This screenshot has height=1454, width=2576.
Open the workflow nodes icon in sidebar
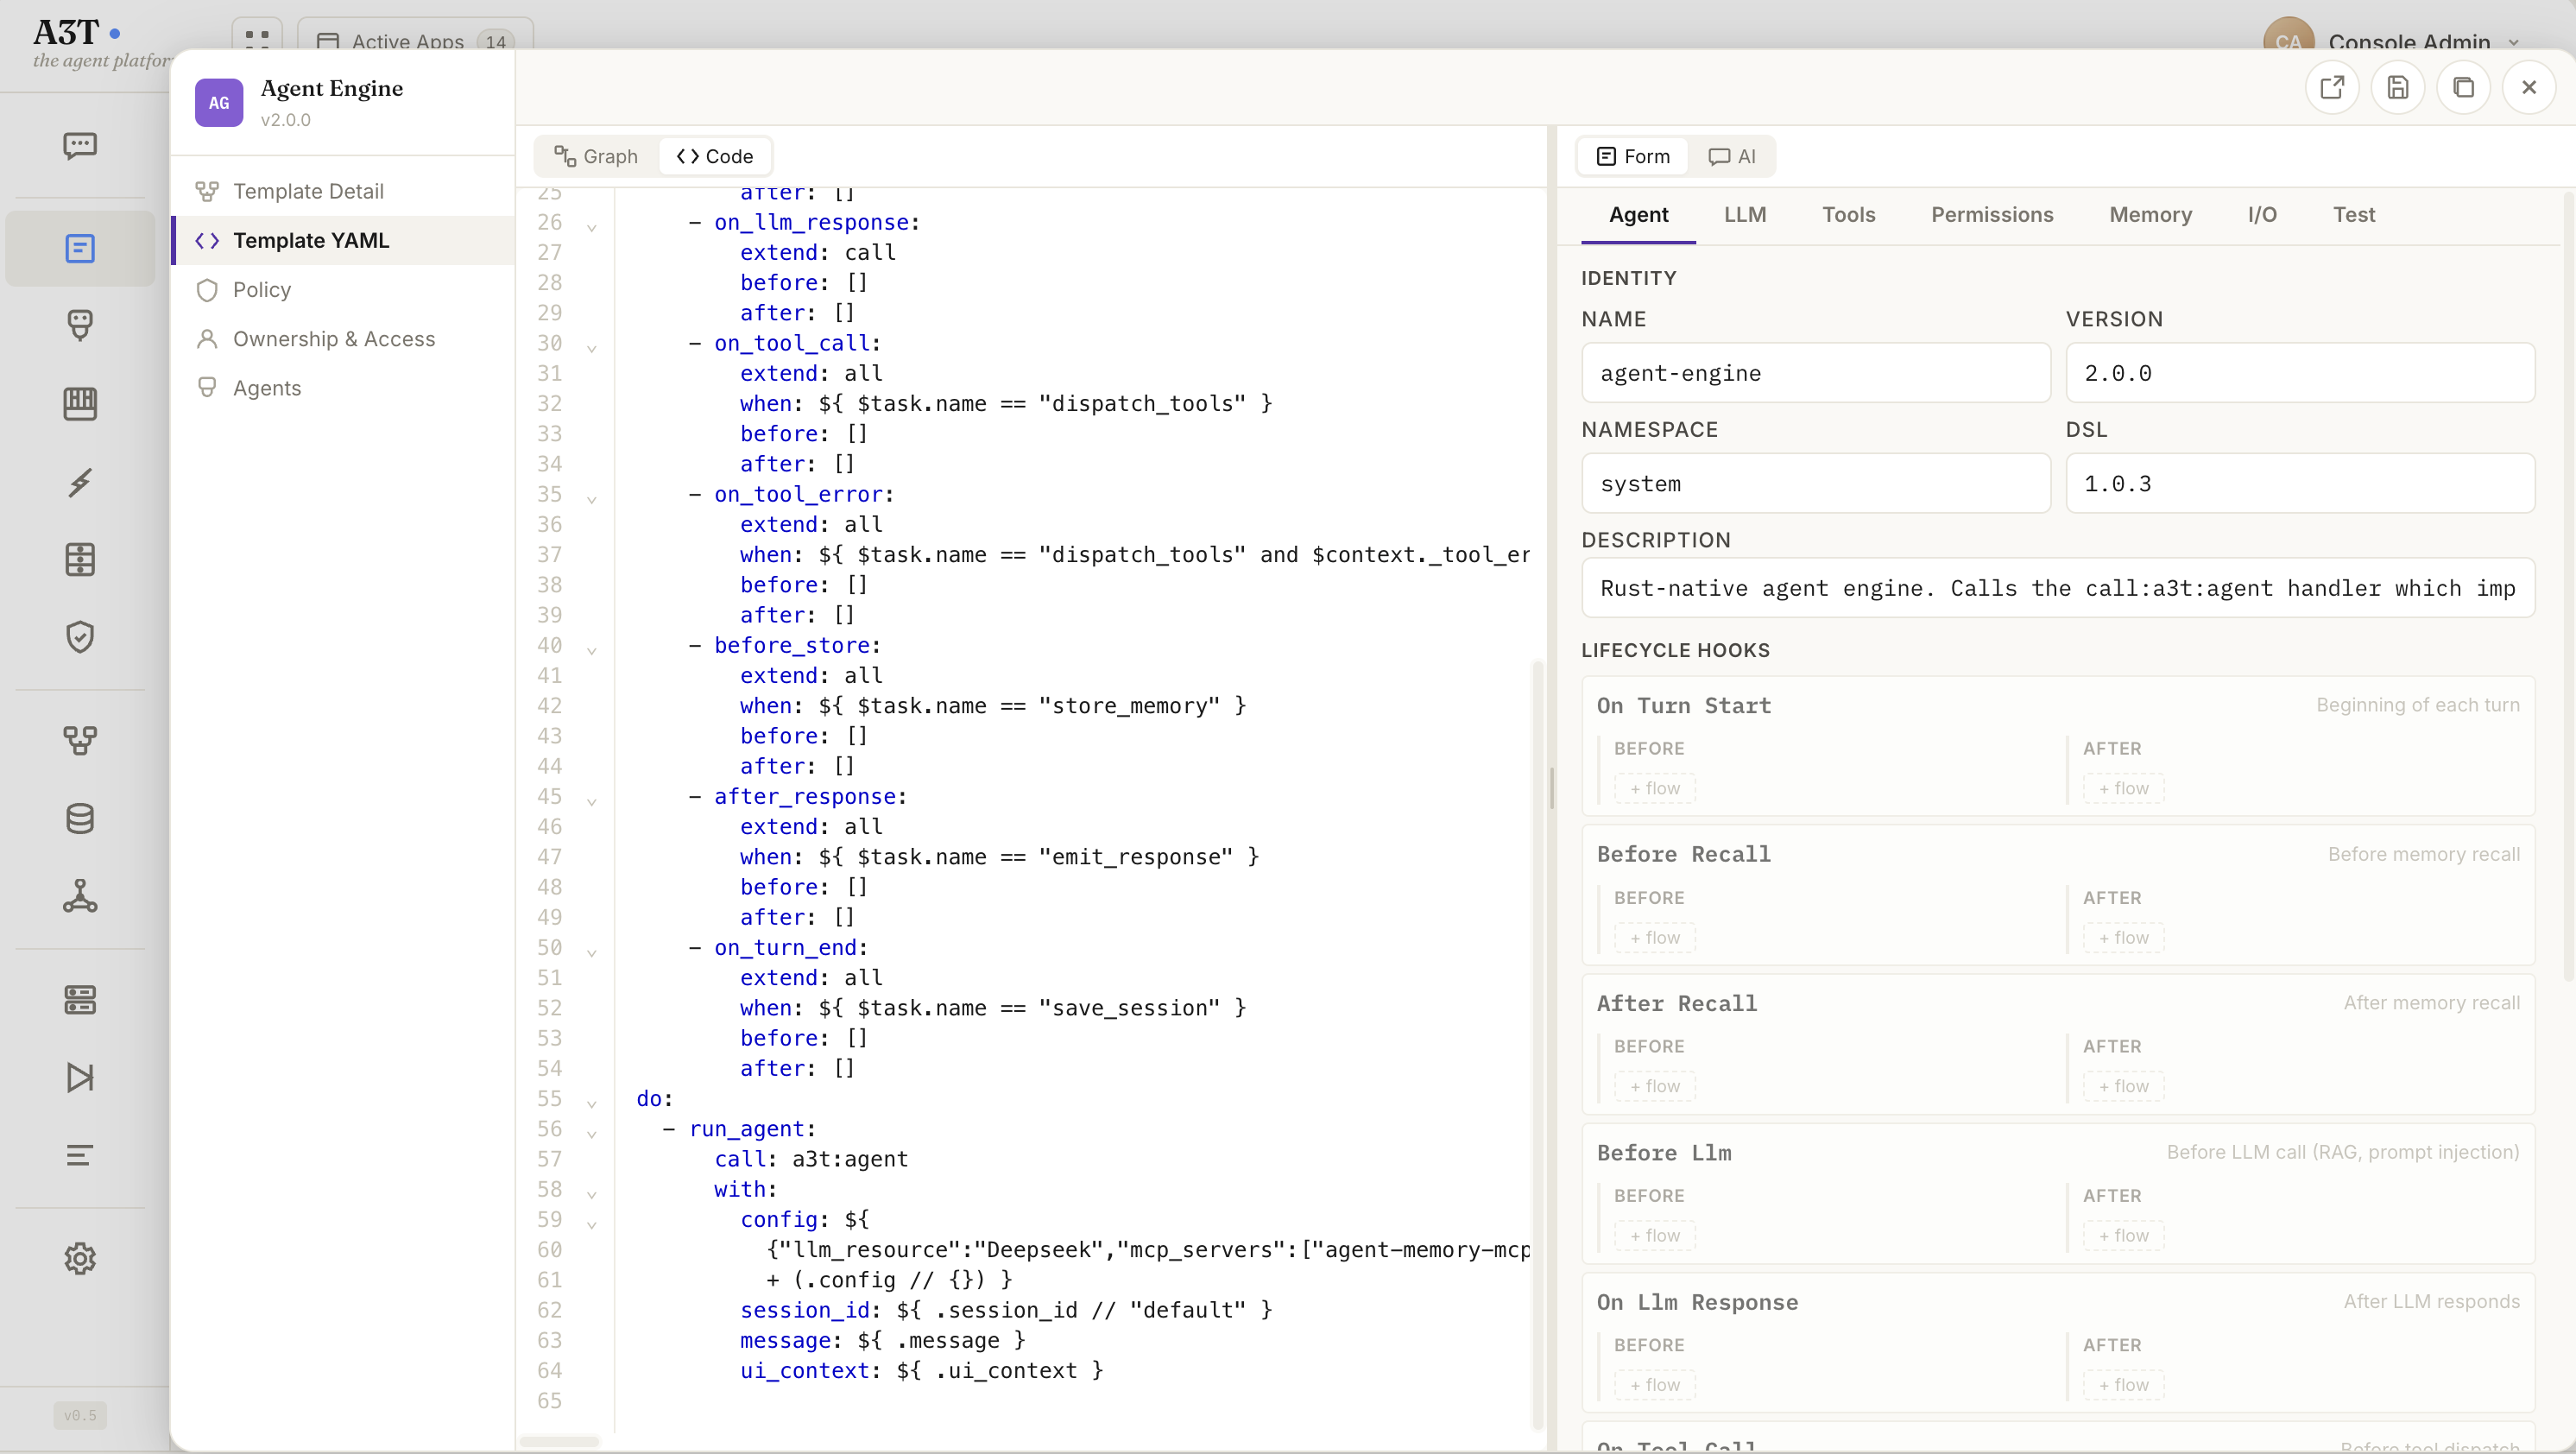pyautogui.click(x=80, y=740)
